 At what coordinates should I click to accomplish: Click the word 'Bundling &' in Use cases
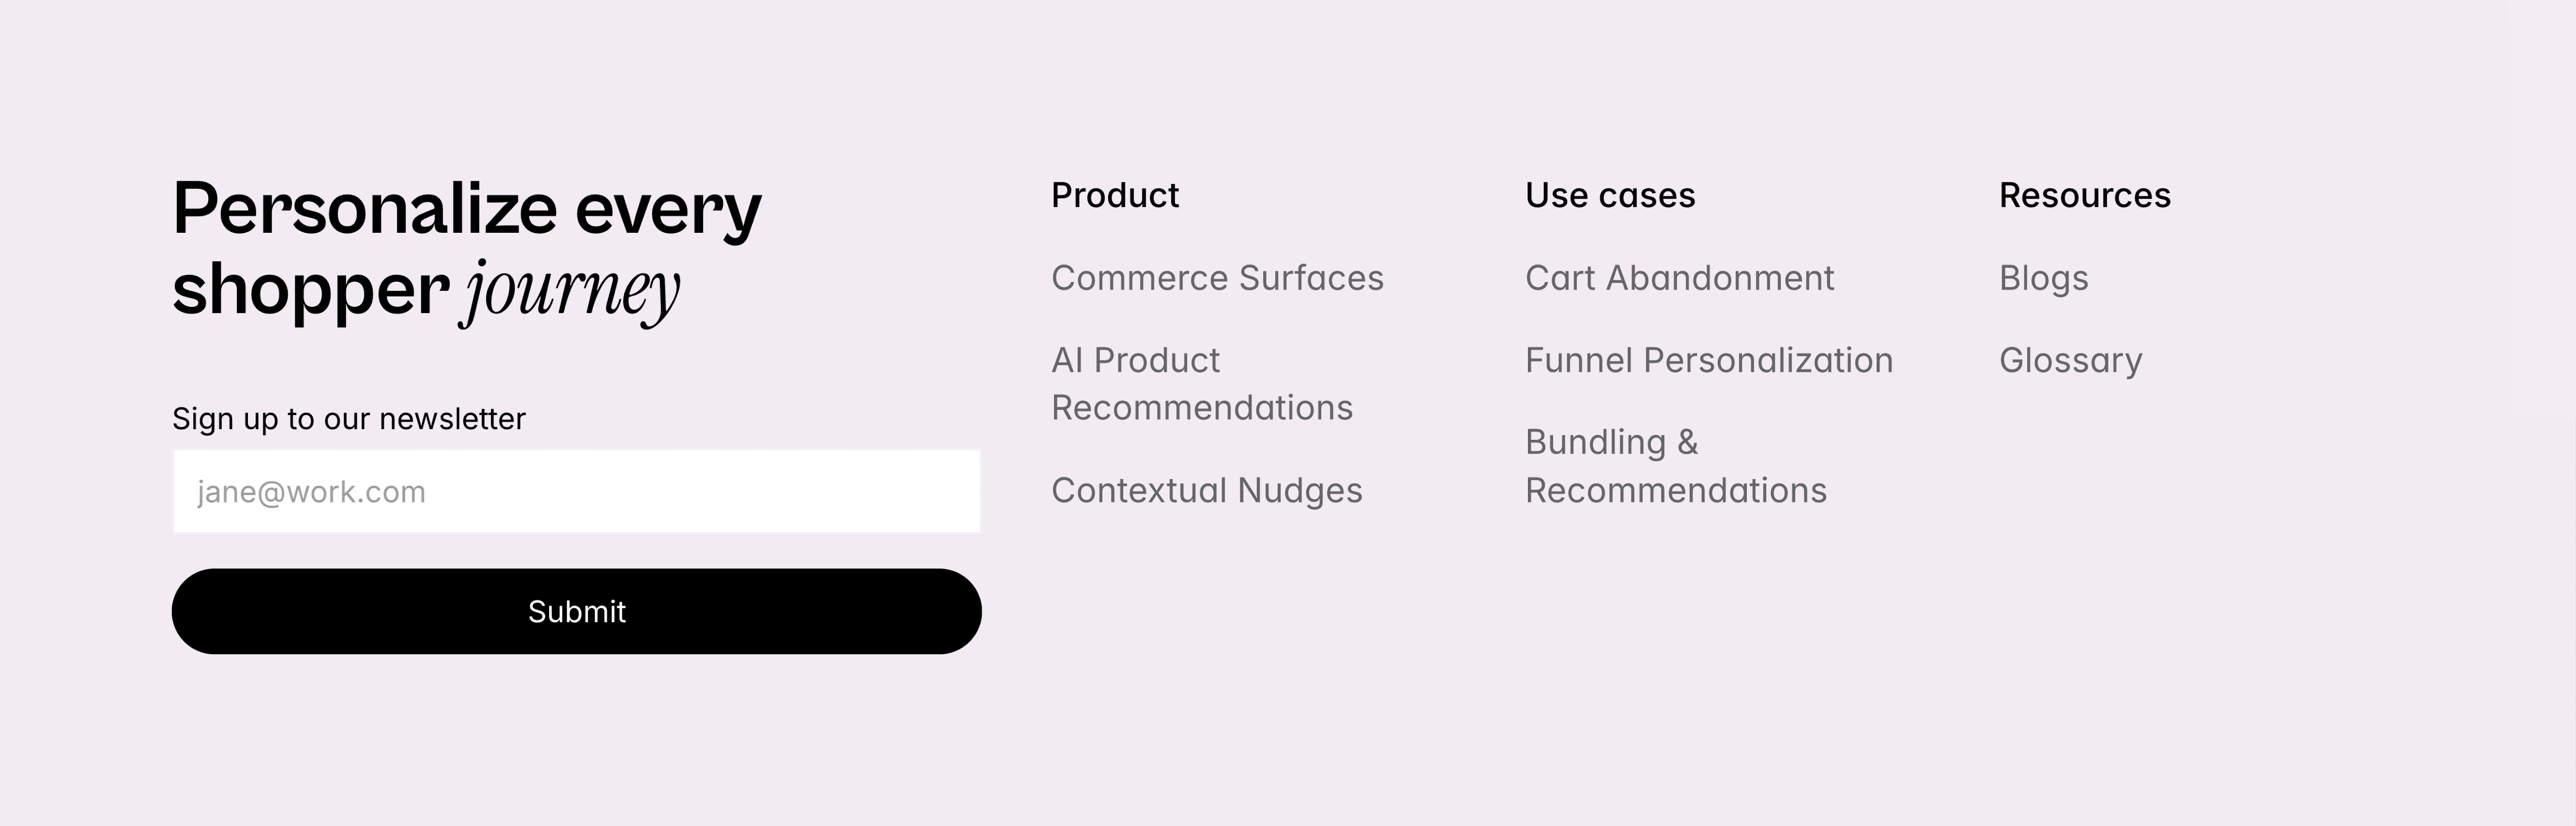[x=1611, y=442]
